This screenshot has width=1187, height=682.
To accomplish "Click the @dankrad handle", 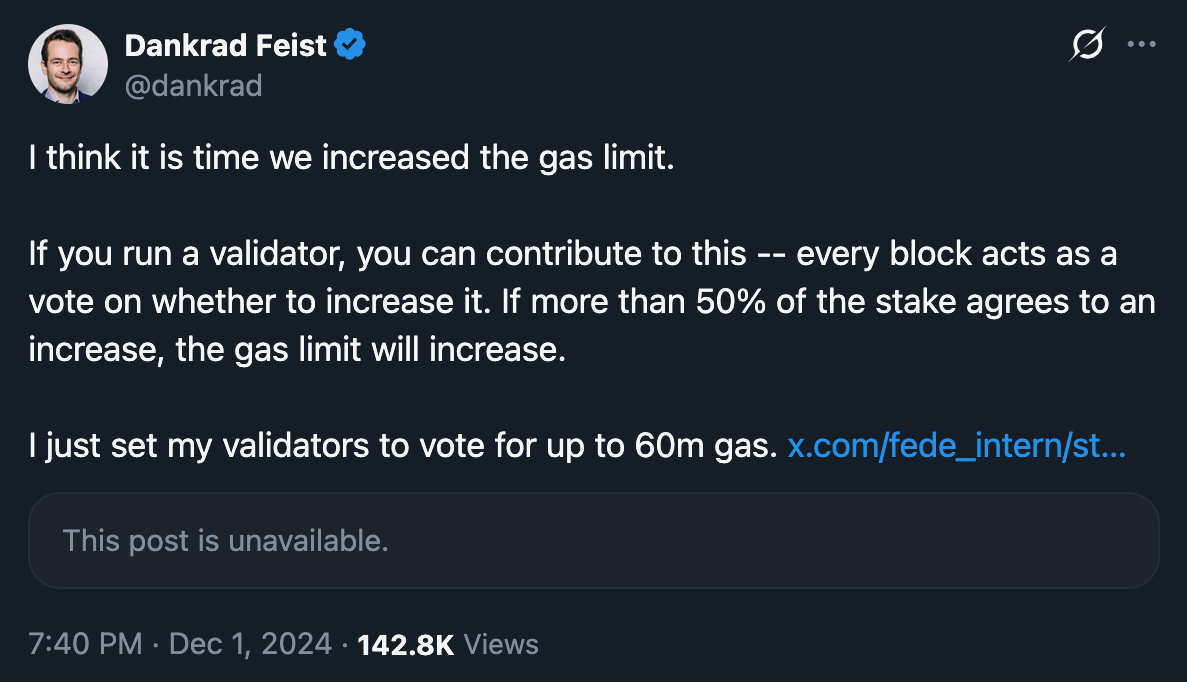I will tap(194, 86).
